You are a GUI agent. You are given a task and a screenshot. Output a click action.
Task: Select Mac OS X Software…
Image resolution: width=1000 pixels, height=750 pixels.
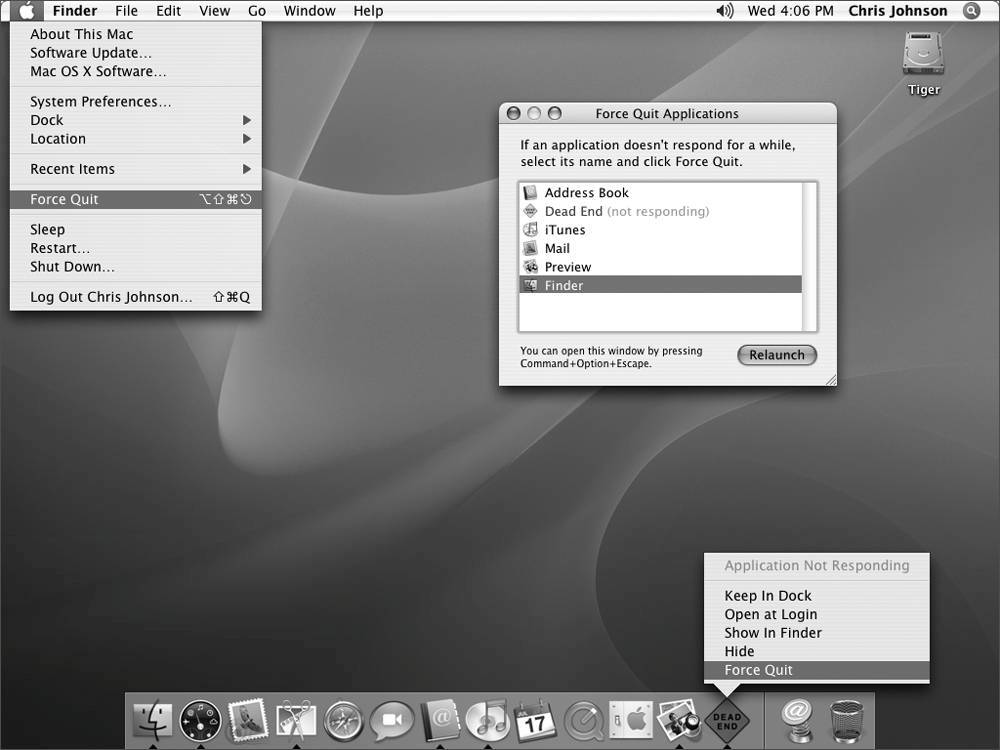click(136, 71)
